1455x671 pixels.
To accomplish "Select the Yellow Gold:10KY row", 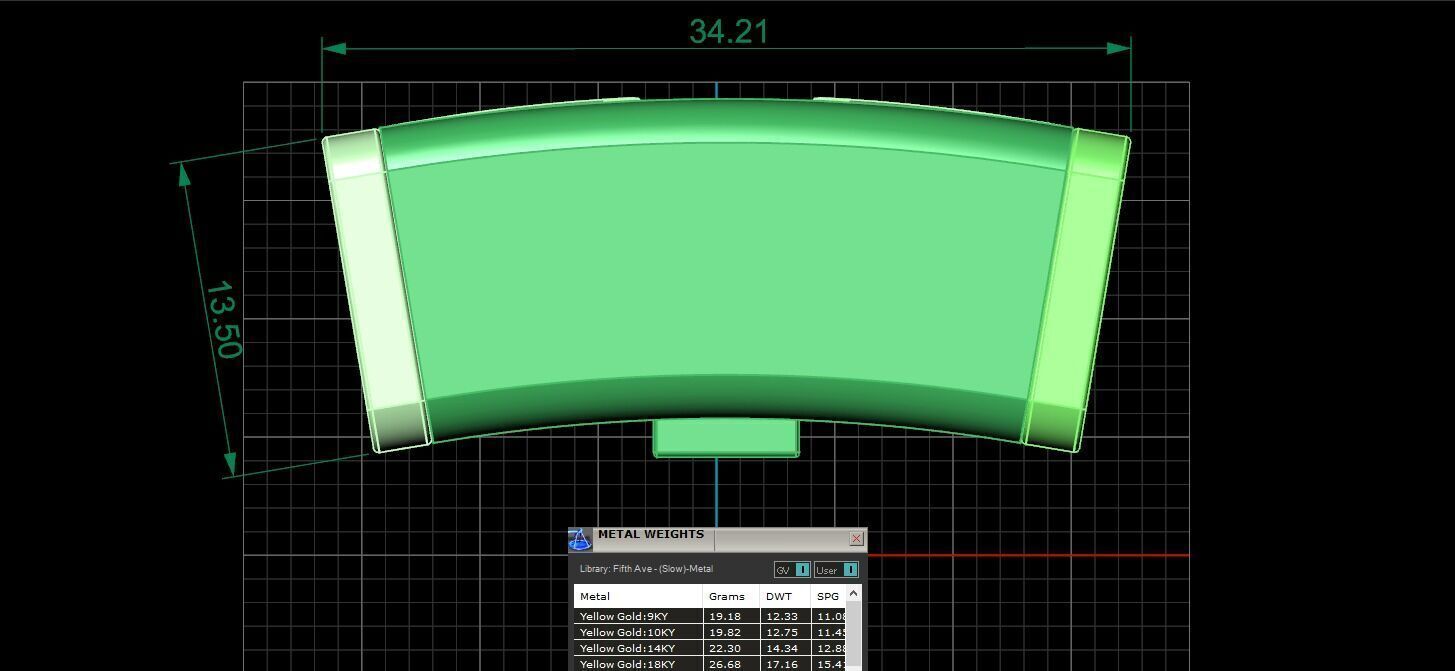I will point(710,632).
